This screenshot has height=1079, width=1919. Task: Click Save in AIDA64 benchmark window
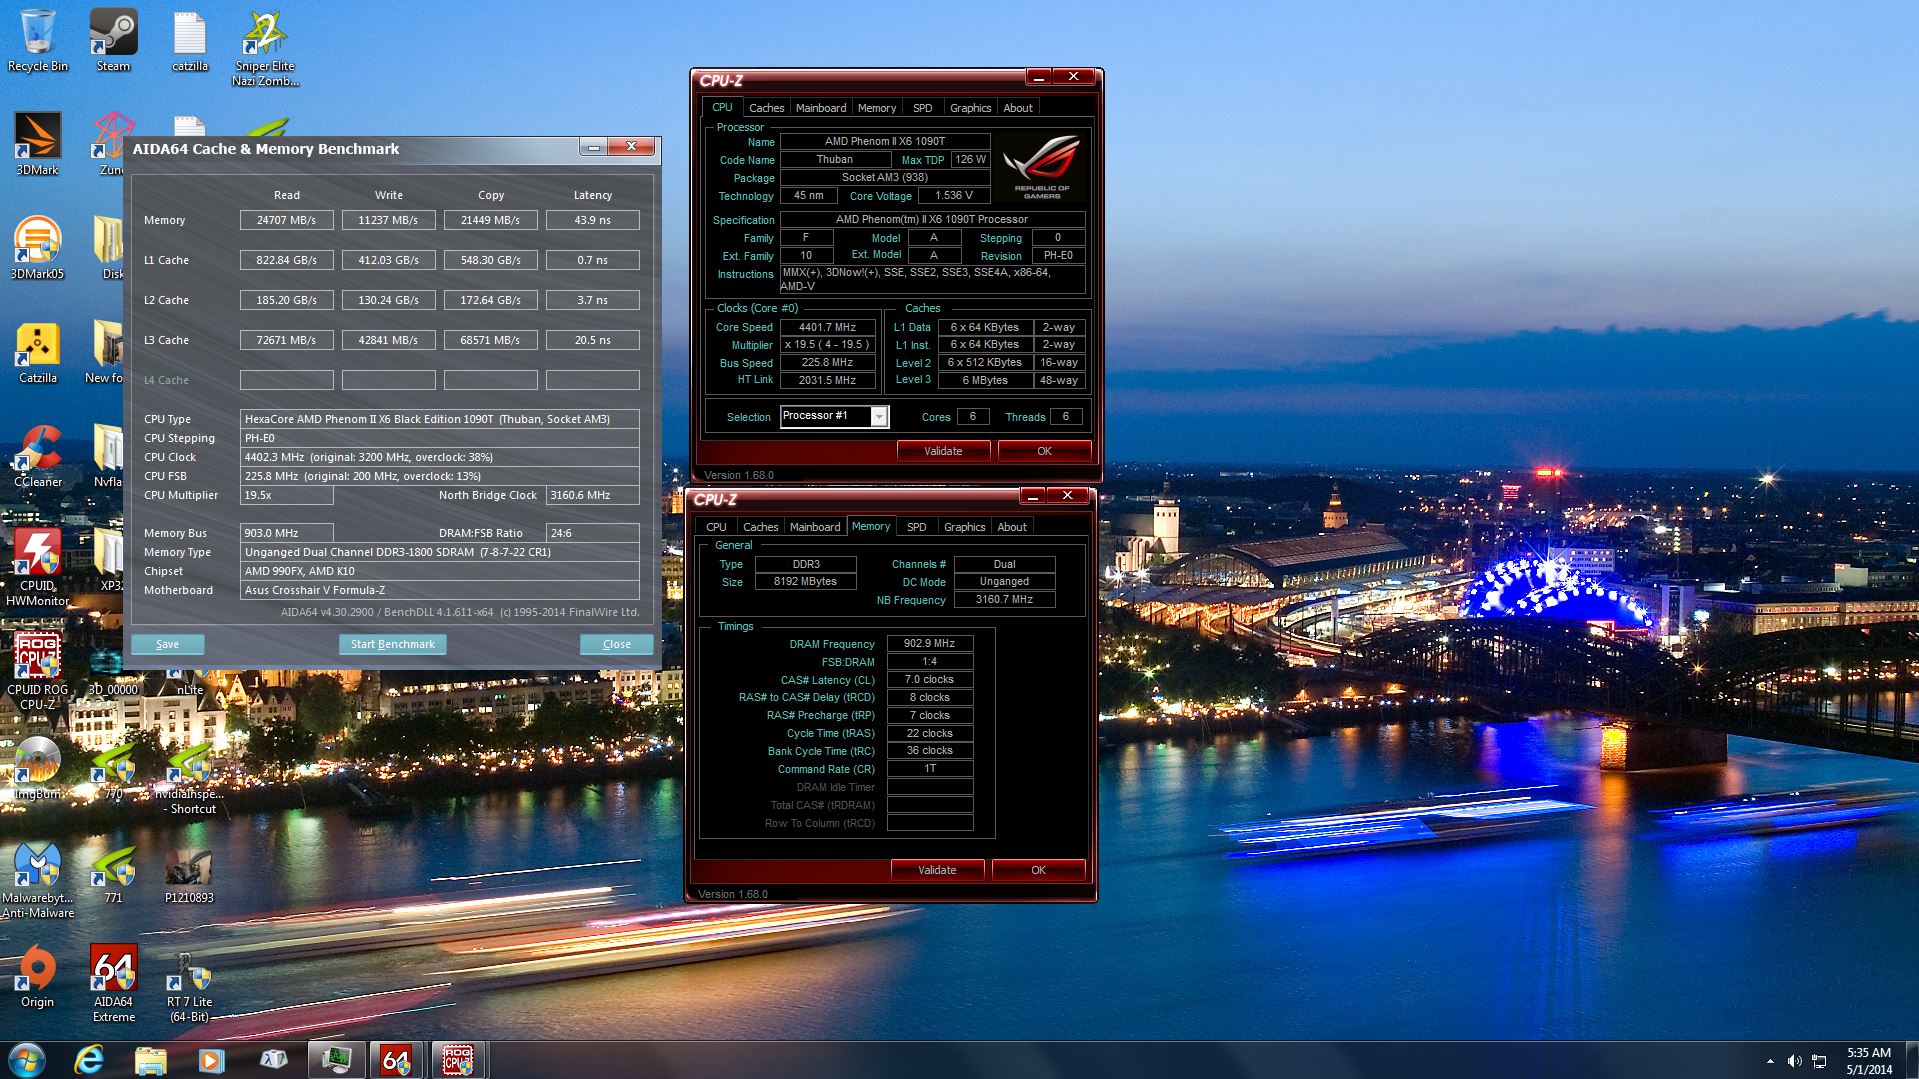point(168,644)
